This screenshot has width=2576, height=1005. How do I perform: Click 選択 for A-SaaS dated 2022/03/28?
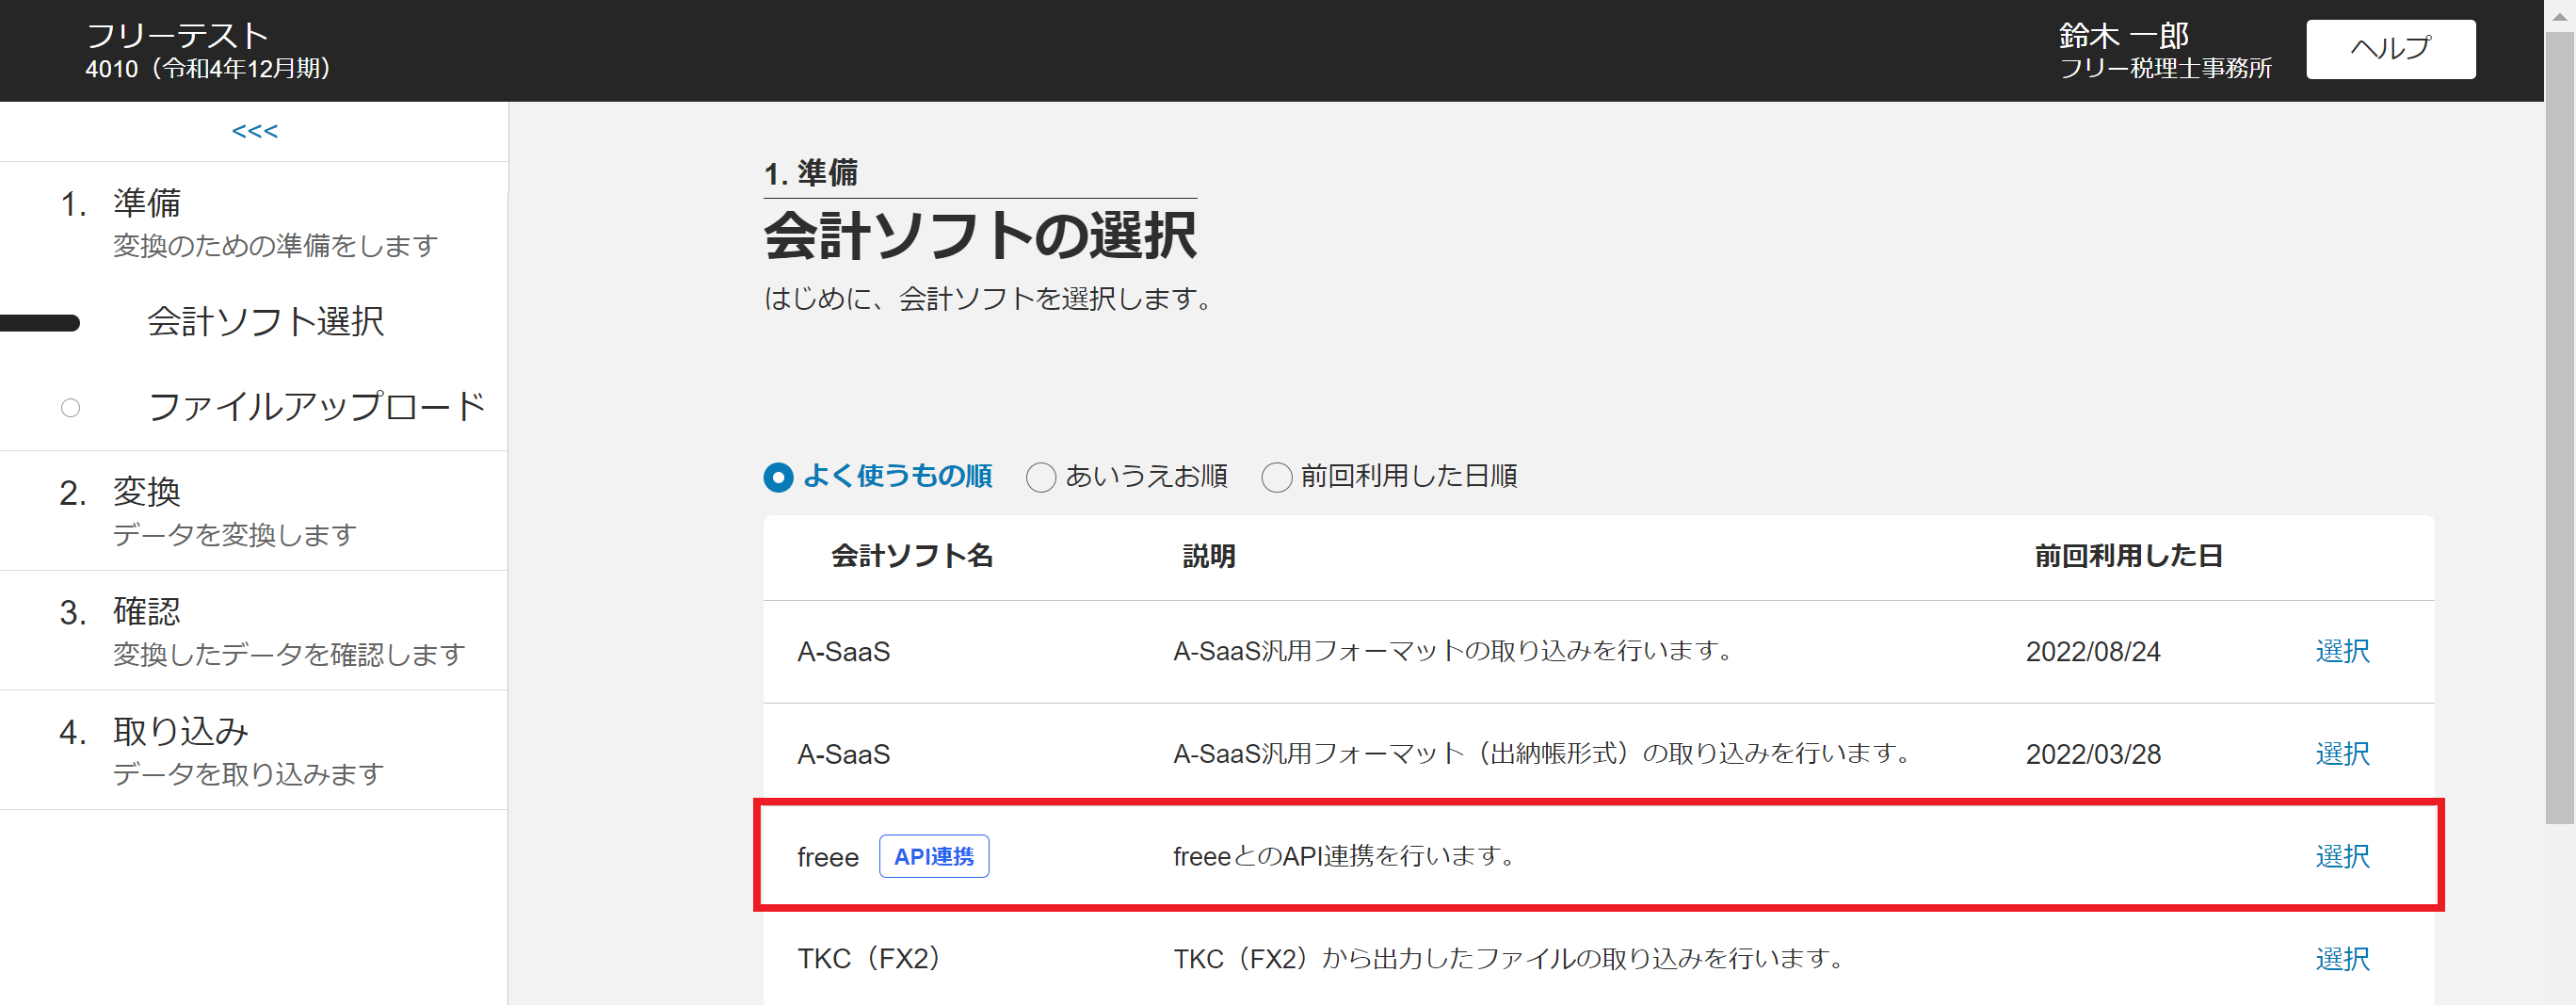(2342, 753)
